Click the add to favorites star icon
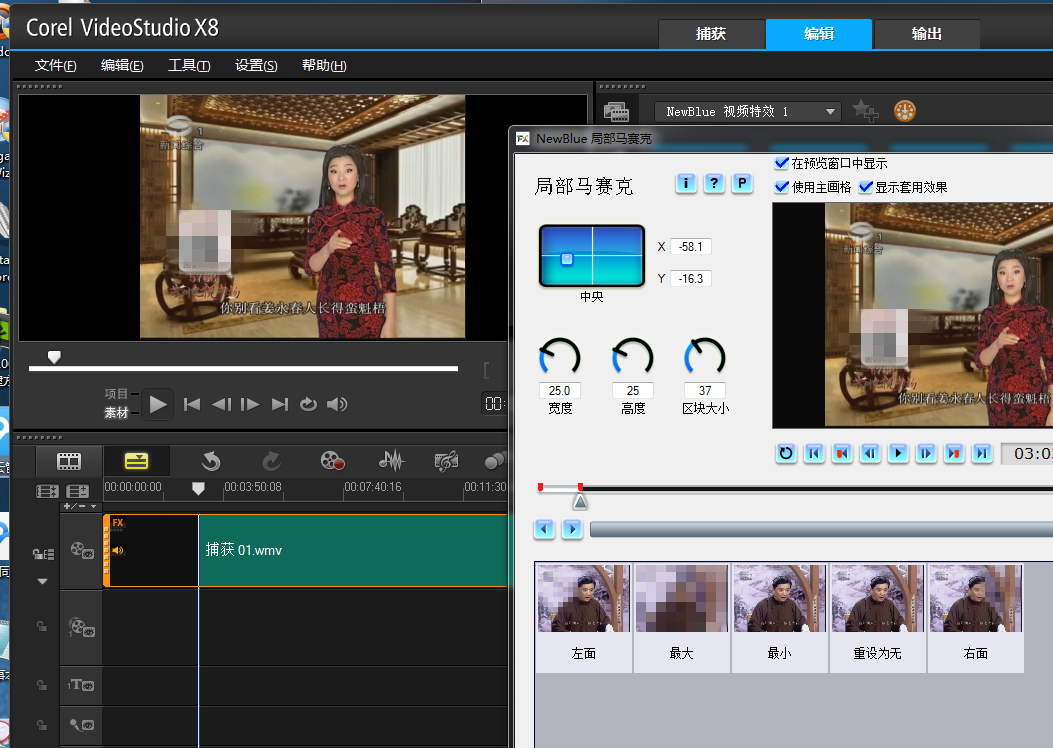This screenshot has width=1053, height=748. pyautogui.click(x=865, y=111)
